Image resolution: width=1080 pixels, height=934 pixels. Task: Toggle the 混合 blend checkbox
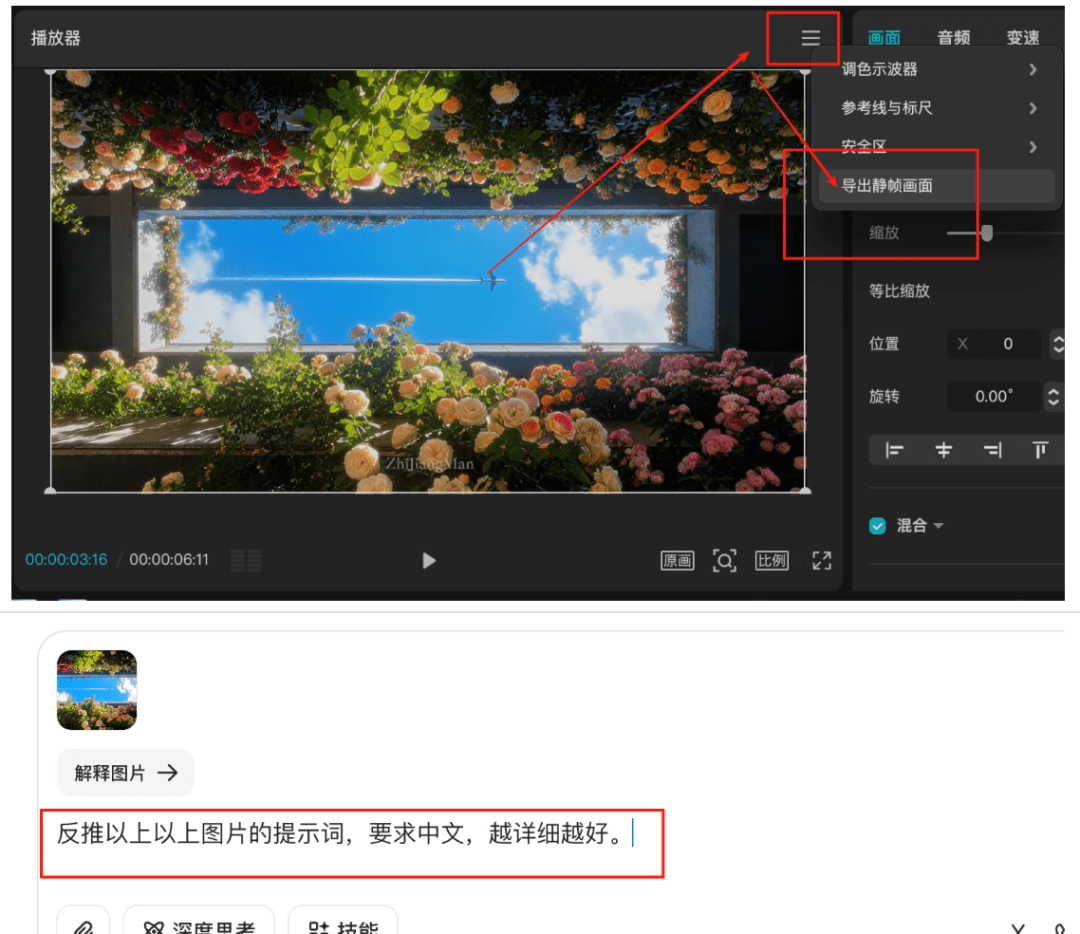[x=877, y=526]
